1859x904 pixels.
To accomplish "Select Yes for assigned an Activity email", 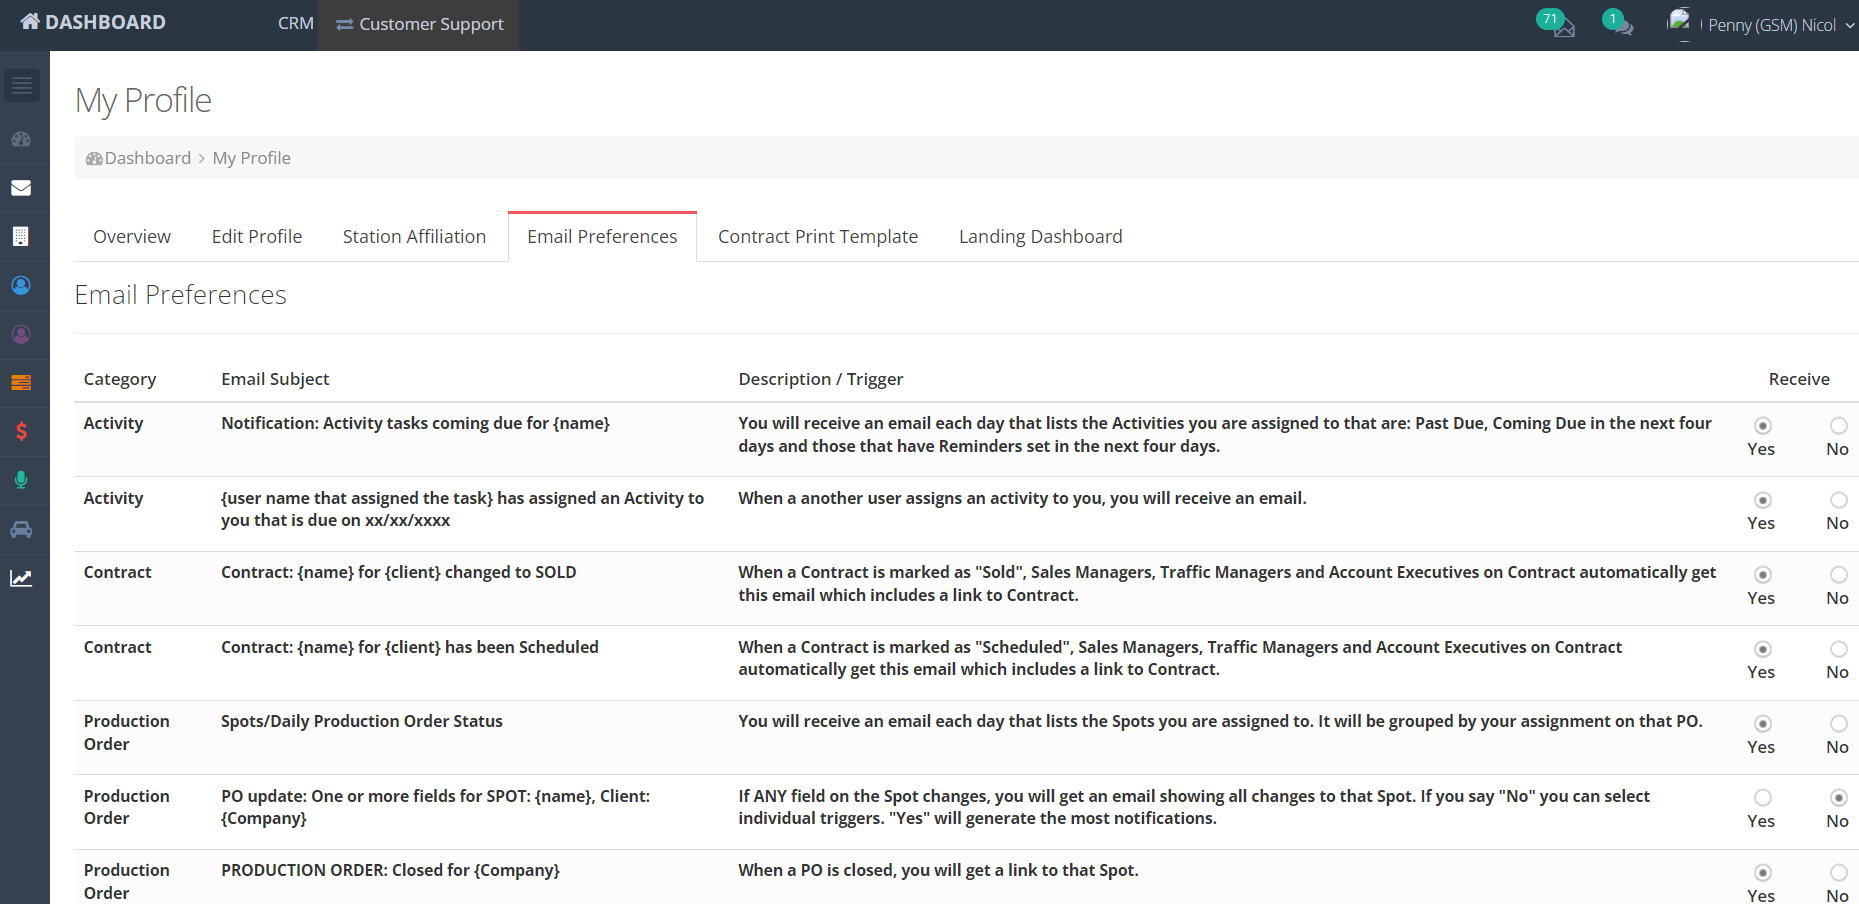I will point(1763,500).
